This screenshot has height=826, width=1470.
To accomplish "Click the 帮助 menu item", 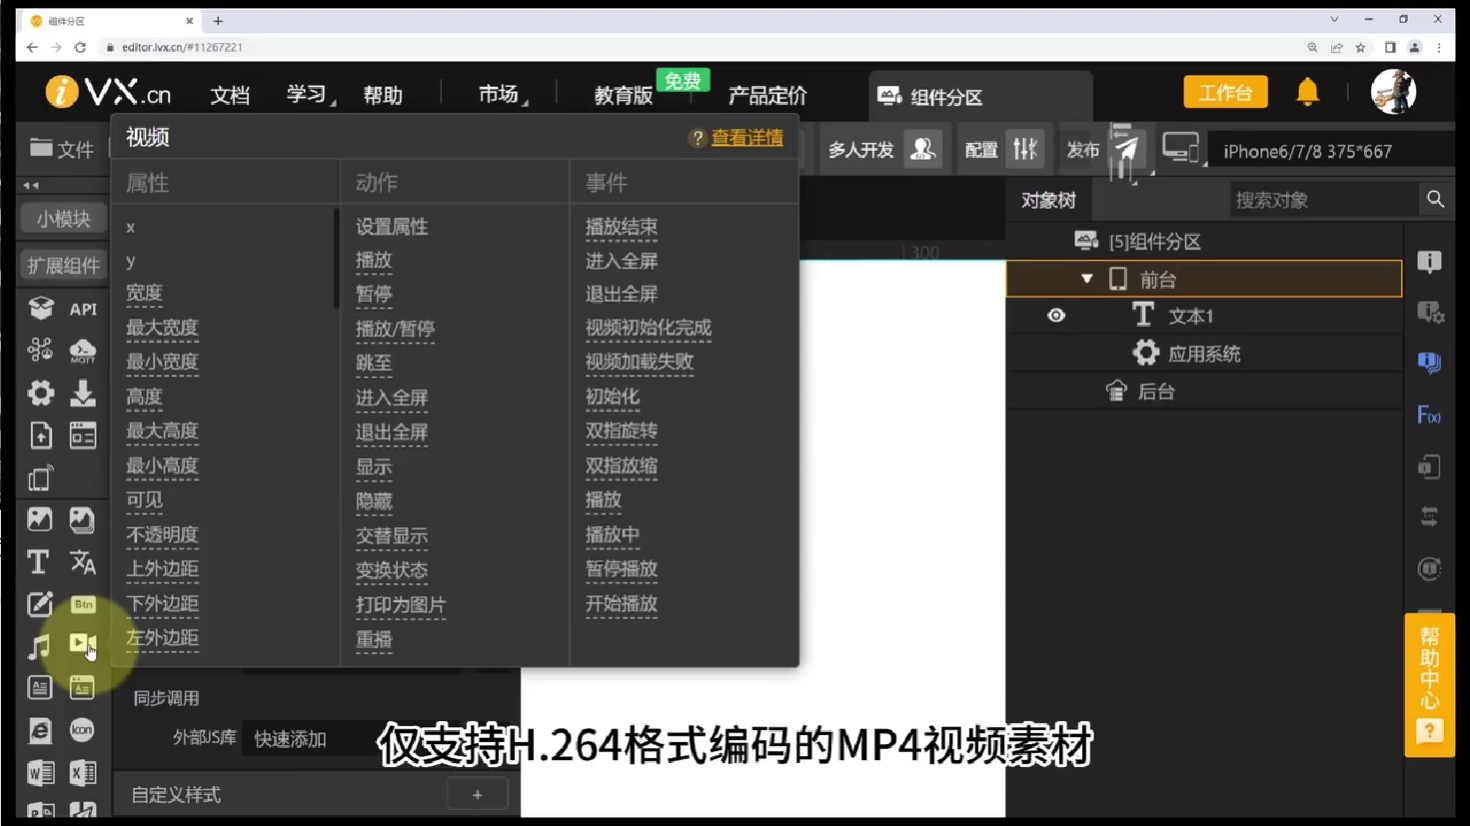I will click(383, 95).
